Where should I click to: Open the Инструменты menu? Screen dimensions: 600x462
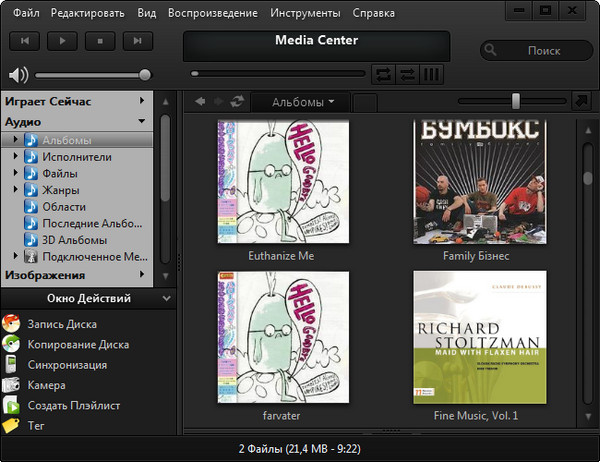[x=305, y=13]
